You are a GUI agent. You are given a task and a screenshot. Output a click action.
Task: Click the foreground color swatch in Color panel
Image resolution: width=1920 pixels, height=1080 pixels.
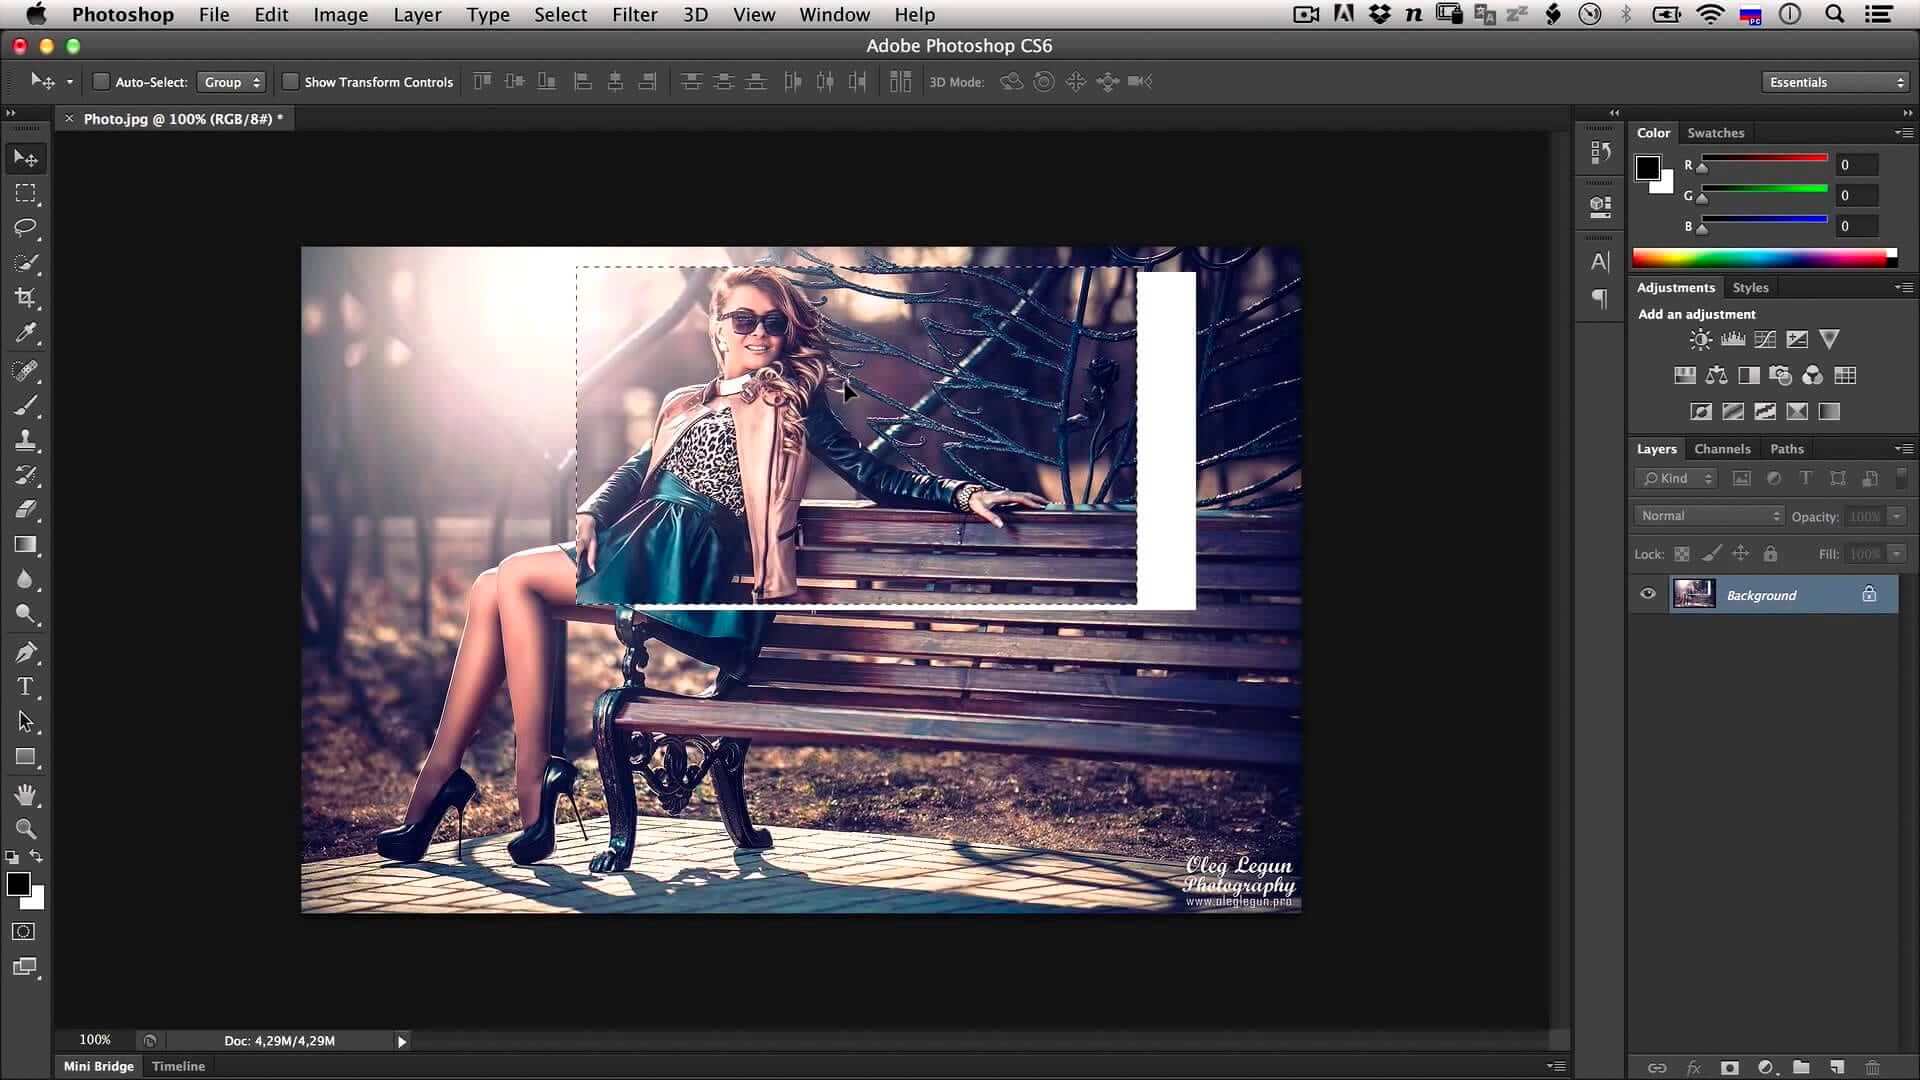(1647, 168)
